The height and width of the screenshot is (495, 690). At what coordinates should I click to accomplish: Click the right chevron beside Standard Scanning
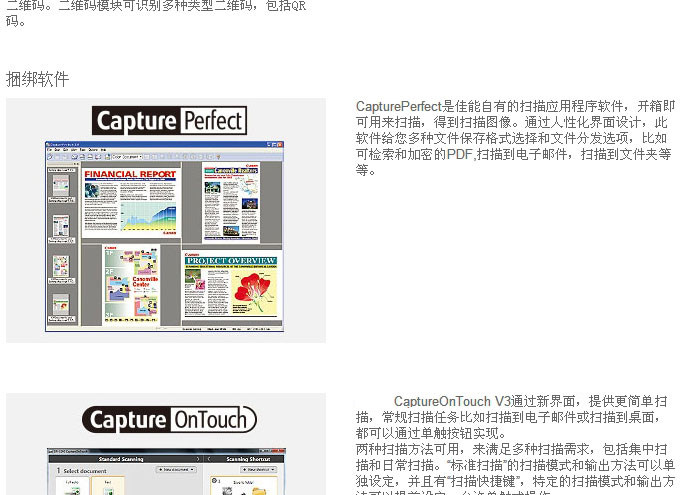[198, 459]
